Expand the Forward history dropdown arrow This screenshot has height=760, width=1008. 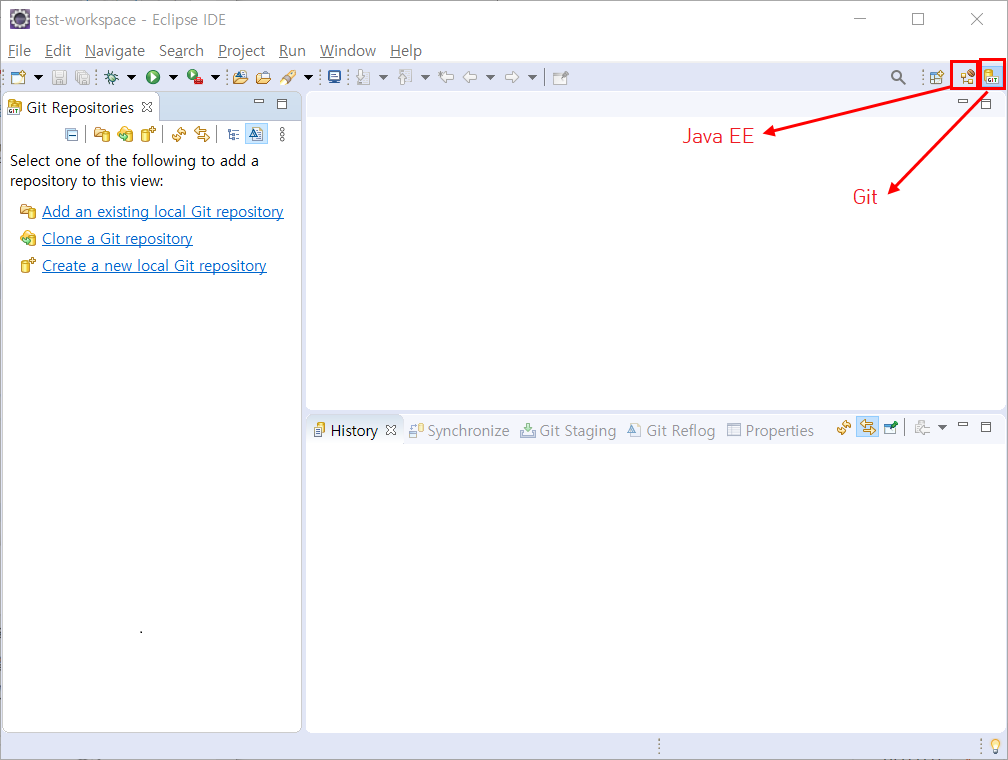[x=532, y=78]
